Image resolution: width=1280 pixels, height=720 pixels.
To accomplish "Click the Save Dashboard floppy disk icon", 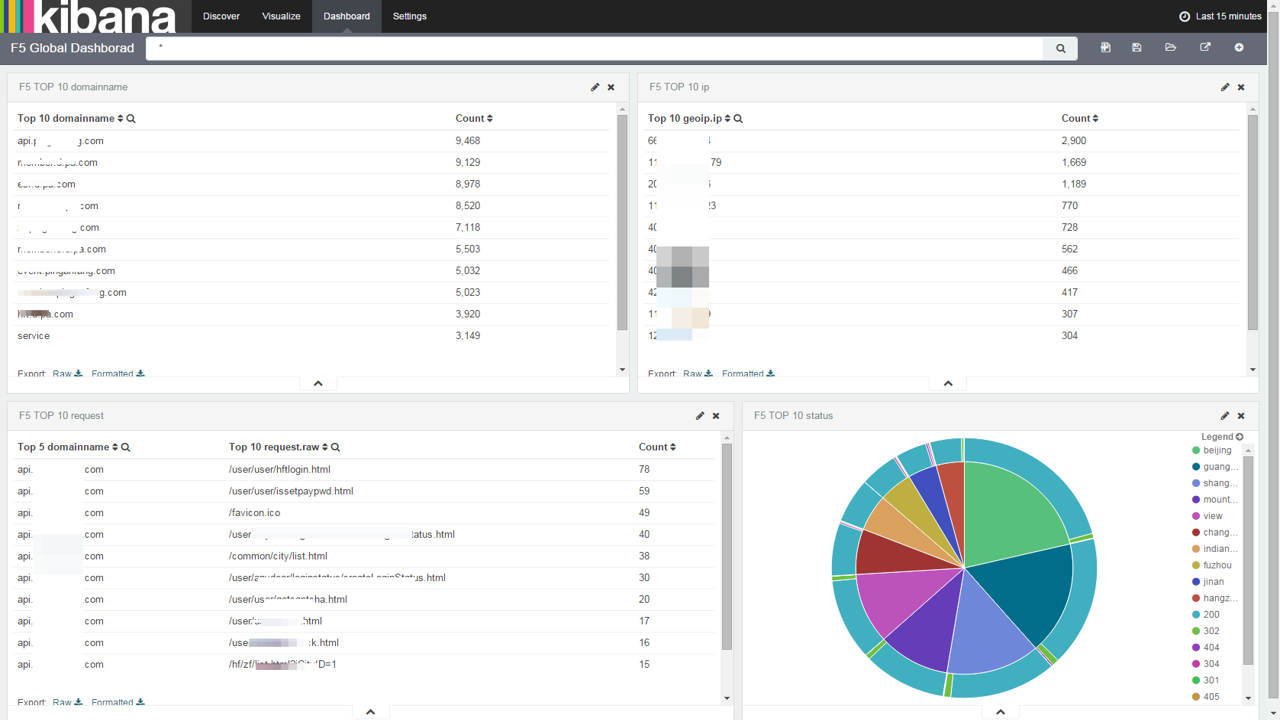I will click(x=1137, y=47).
